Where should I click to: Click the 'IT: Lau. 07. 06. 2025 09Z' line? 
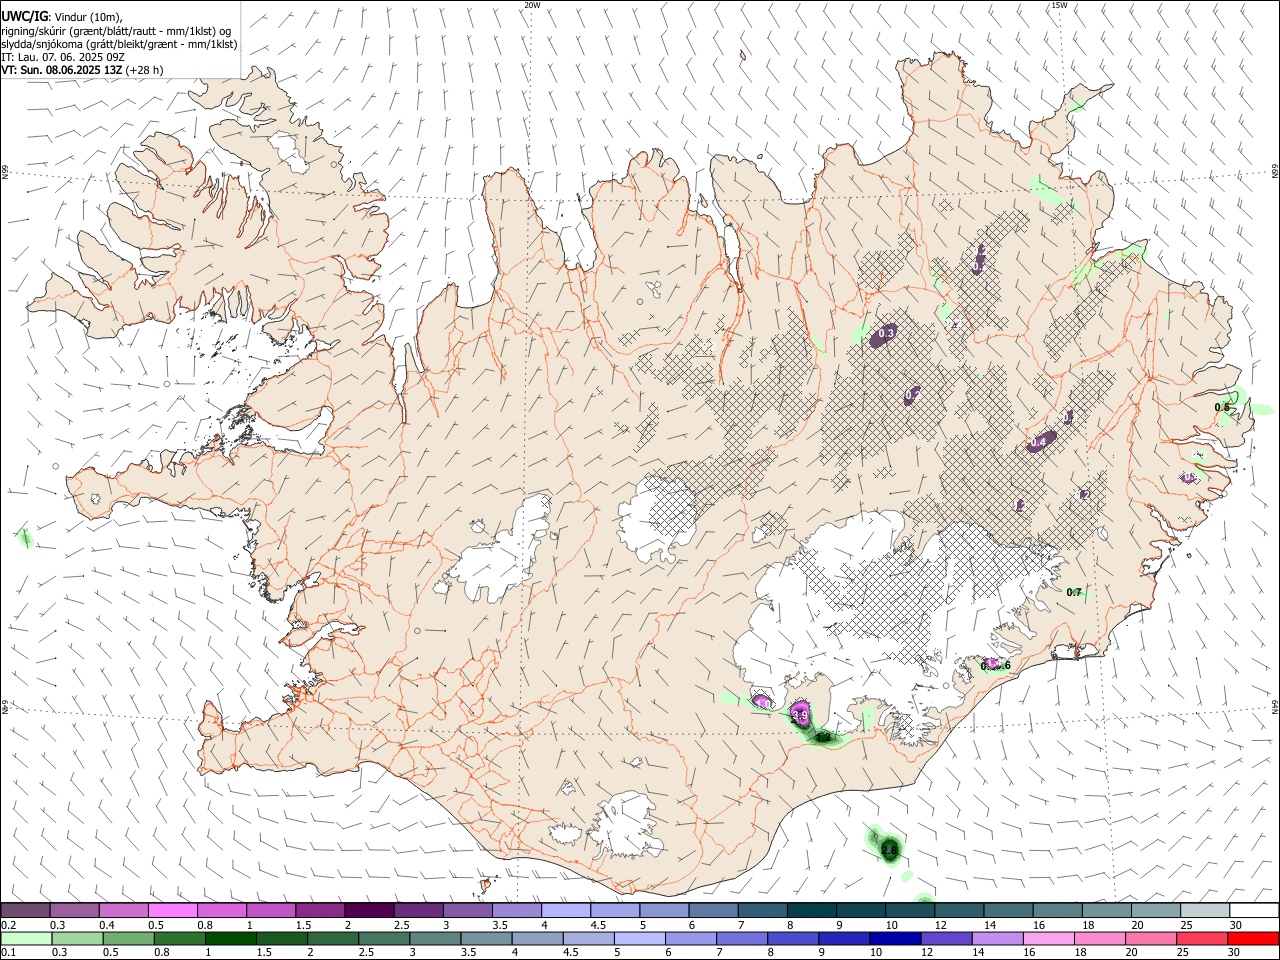[x=62, y=57]
